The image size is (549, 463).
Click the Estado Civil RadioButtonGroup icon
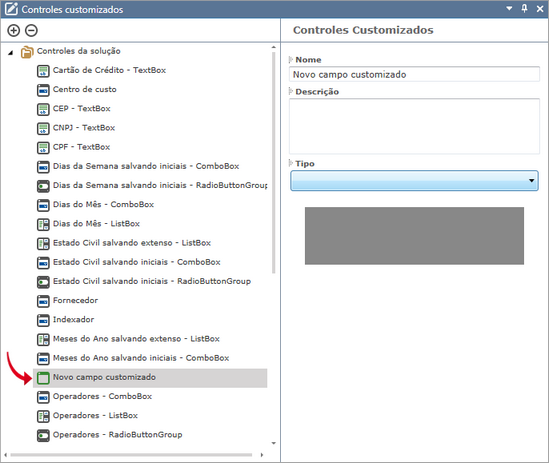point(43,282)
